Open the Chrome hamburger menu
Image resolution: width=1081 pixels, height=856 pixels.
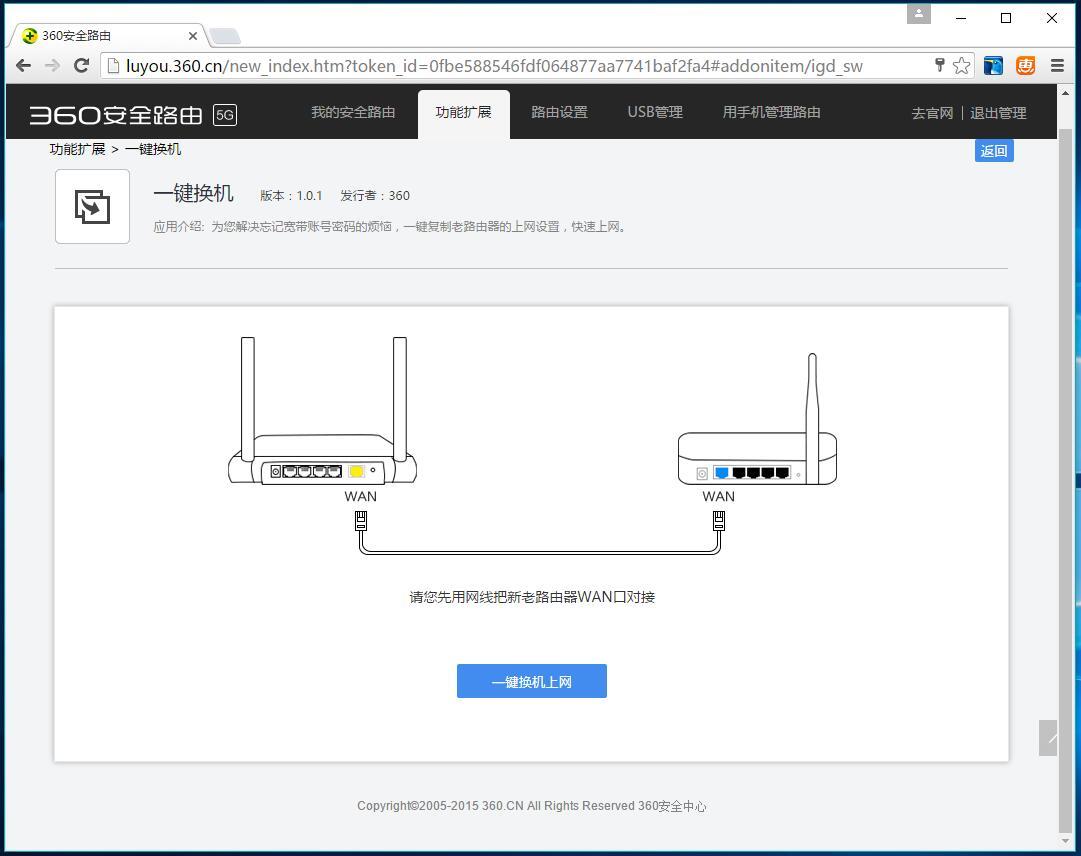click(x=1057, y=65)
